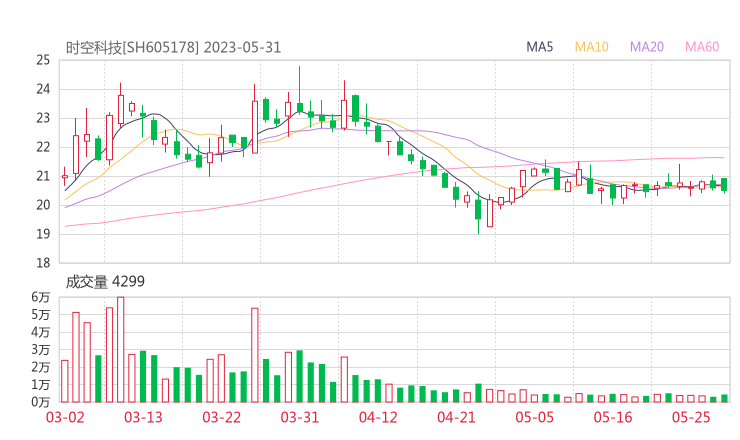Viewport: 740px width, 440px height.
Task: Click the price axis value 21
Action: (x=43, y=176)
